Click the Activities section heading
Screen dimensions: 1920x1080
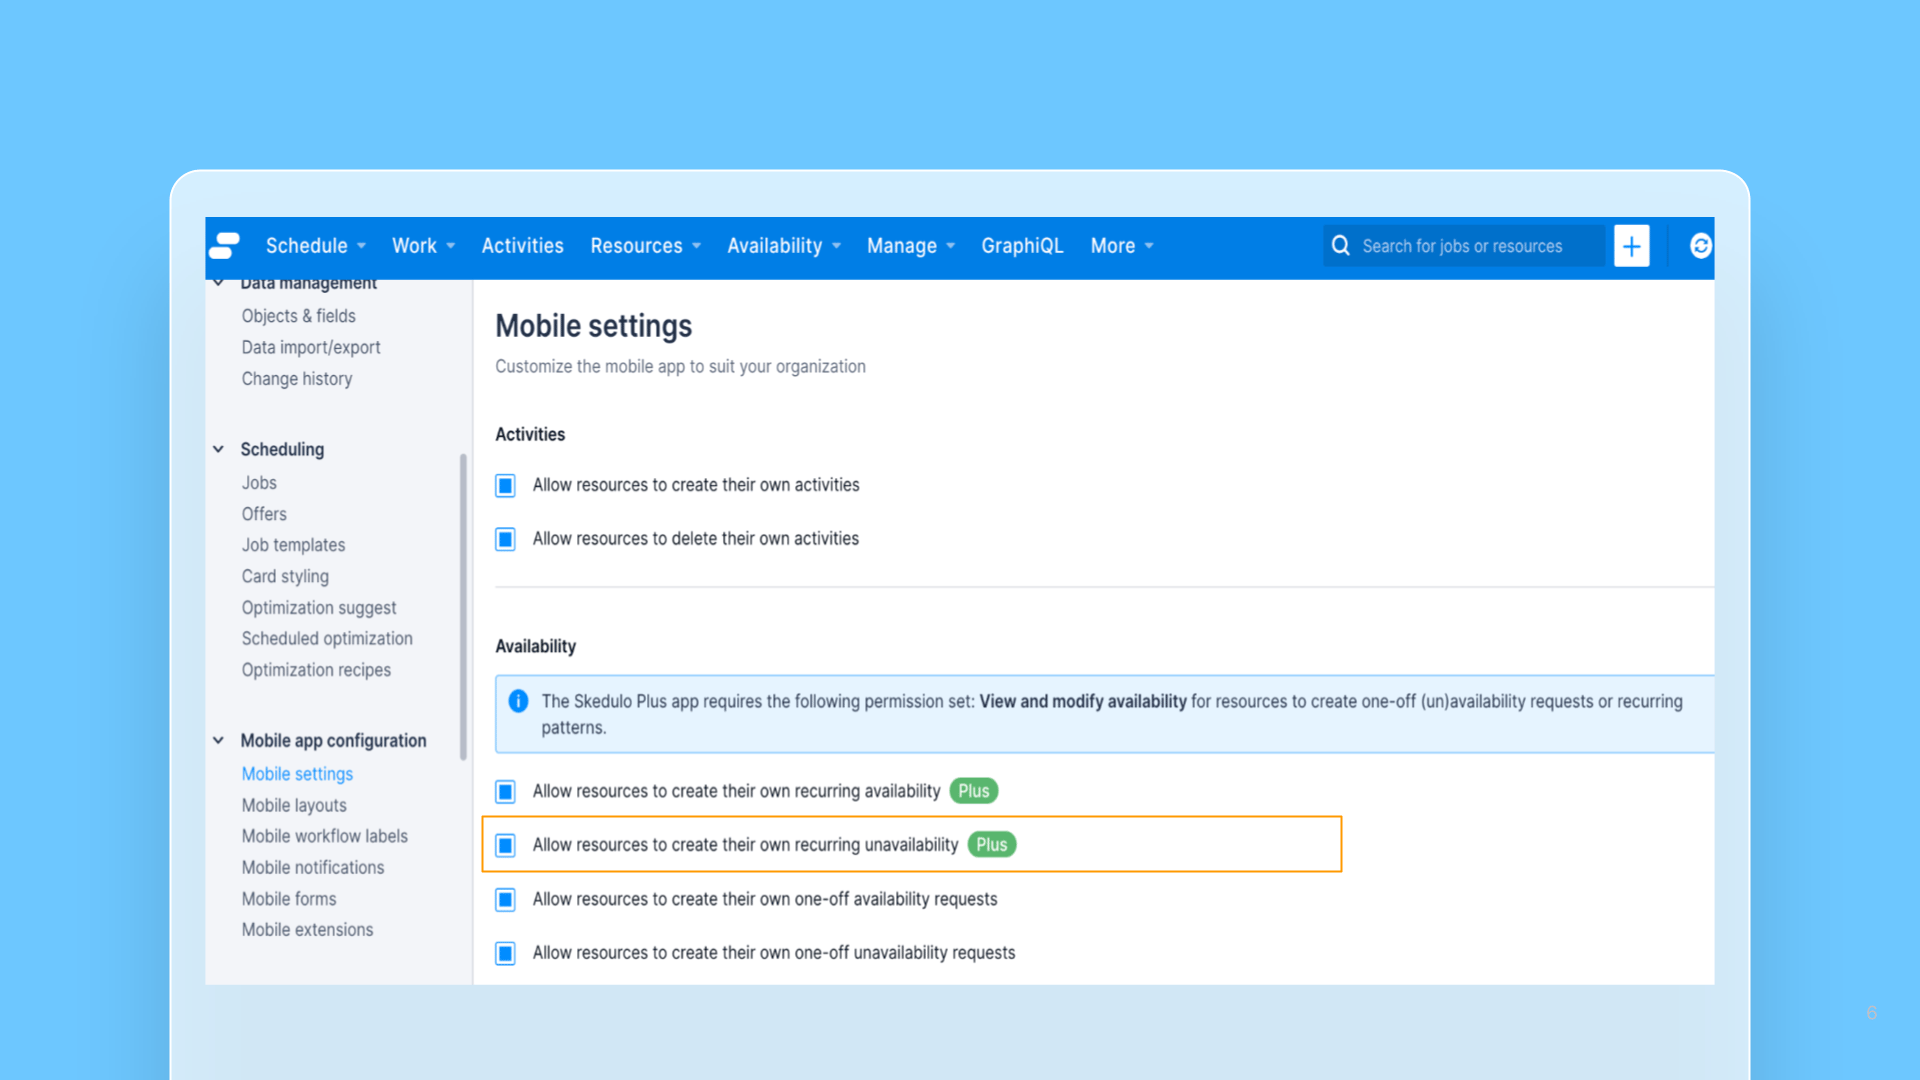530,435
